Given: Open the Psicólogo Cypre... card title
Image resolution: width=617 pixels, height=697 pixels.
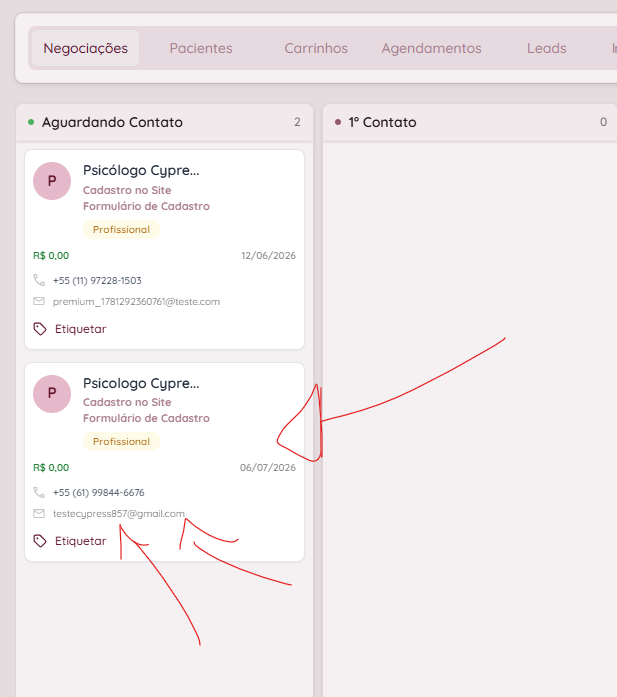Looking at the screenshot, I should [141, 170].
